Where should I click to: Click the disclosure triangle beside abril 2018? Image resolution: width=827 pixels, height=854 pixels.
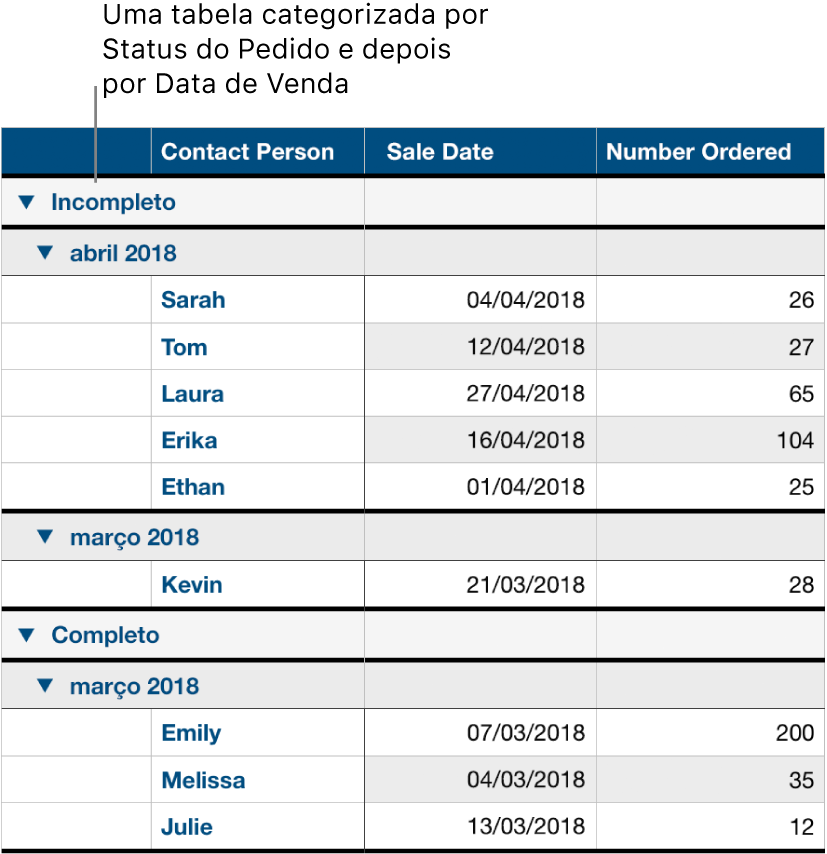point(45,252)
